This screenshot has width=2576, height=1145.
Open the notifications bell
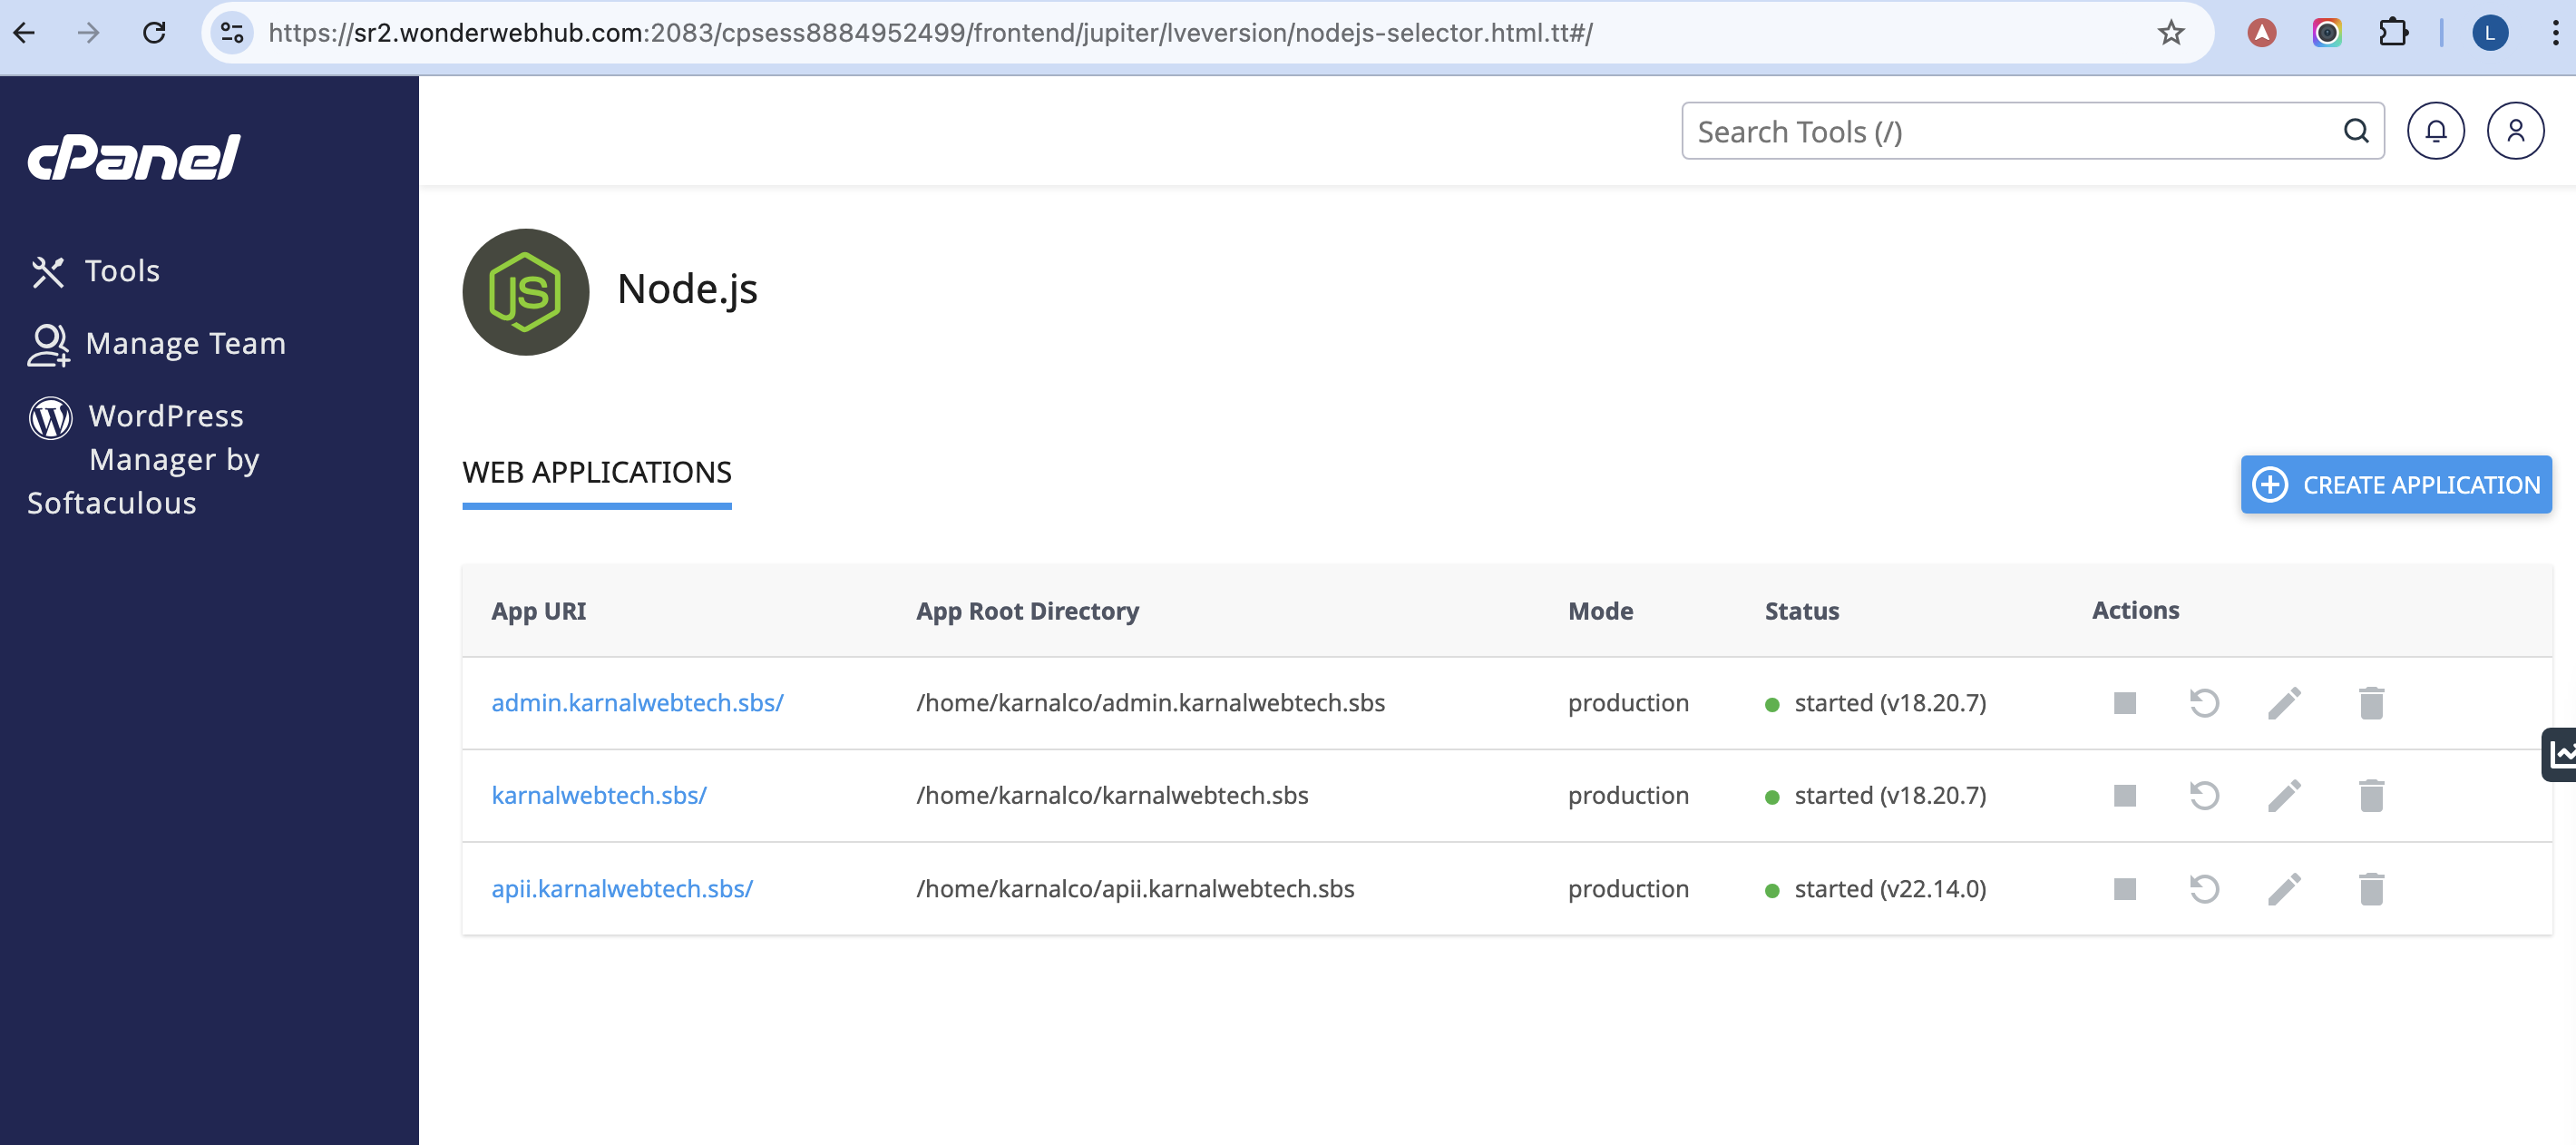[2435, 131]
